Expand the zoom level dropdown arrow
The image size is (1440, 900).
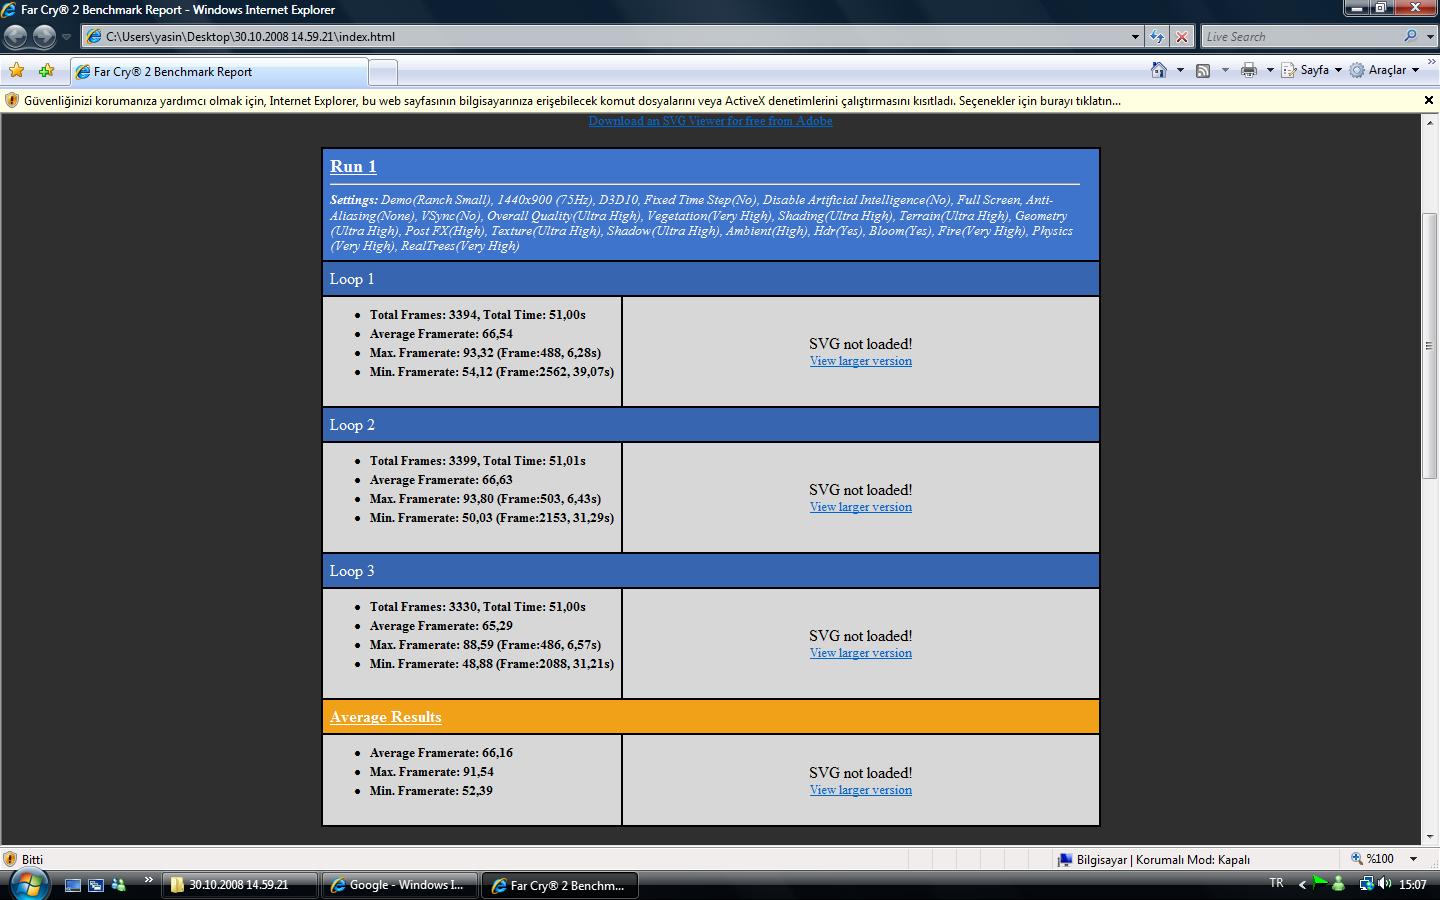click(1413, 859)
